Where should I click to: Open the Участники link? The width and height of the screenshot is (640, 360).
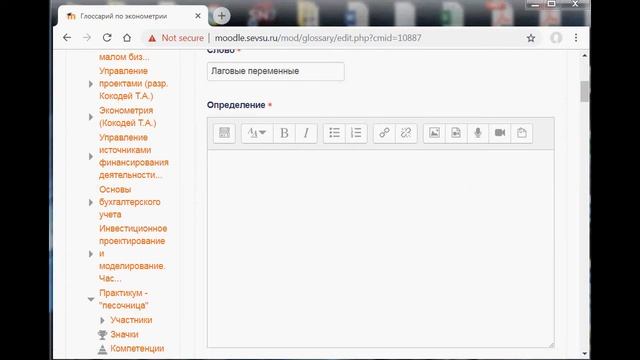[131, 320]
